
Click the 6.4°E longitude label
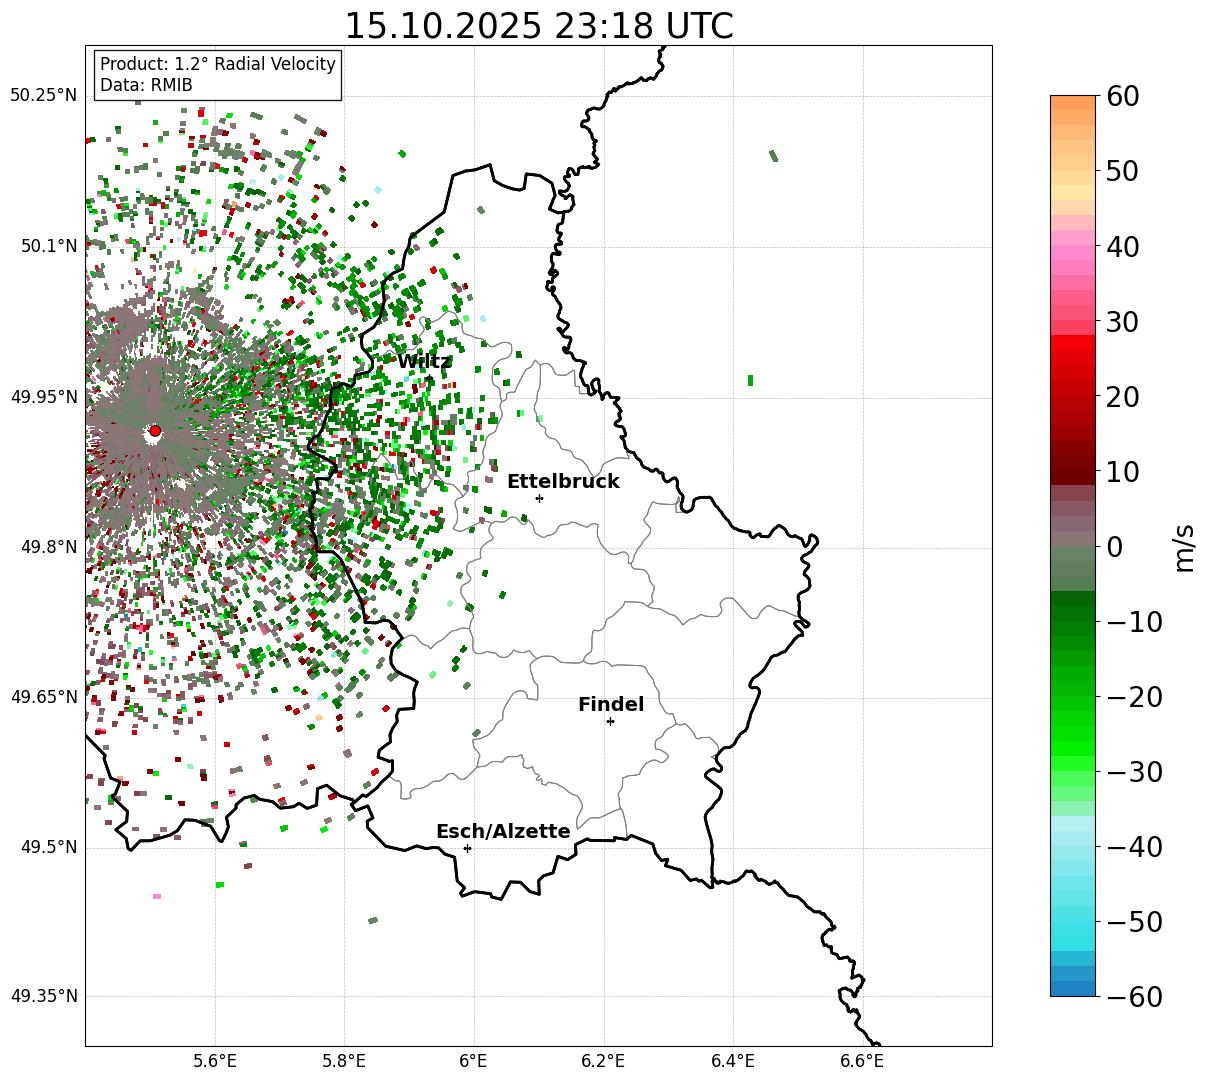[x=733, y=1060]
